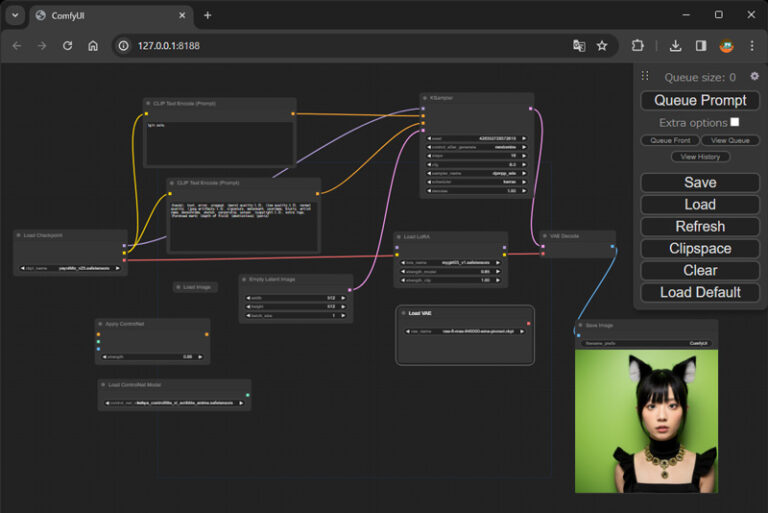Grab the drag handle of the queue panel

tap(645, 76)
